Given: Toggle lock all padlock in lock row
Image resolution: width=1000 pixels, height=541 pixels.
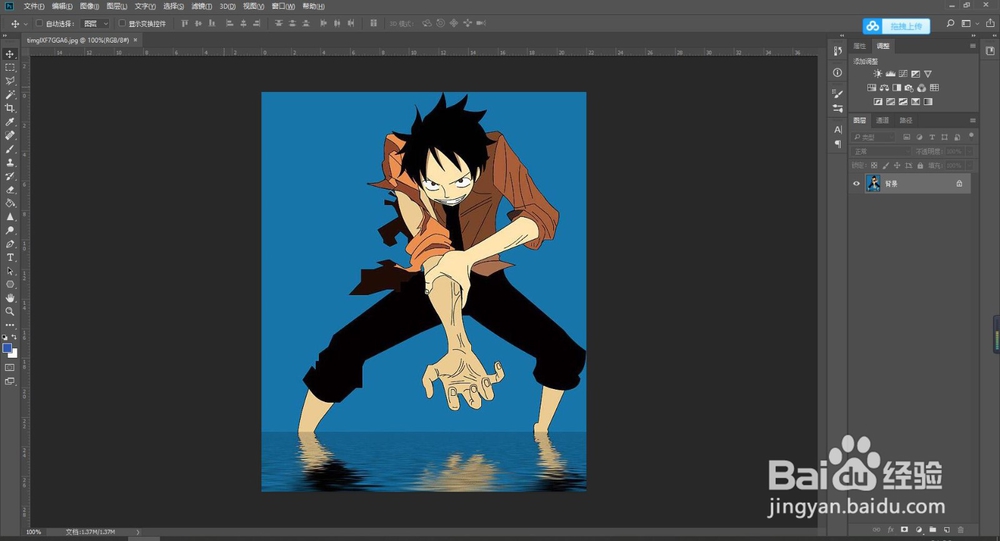Looking at the screenshot, I should (x=920, y=165).
